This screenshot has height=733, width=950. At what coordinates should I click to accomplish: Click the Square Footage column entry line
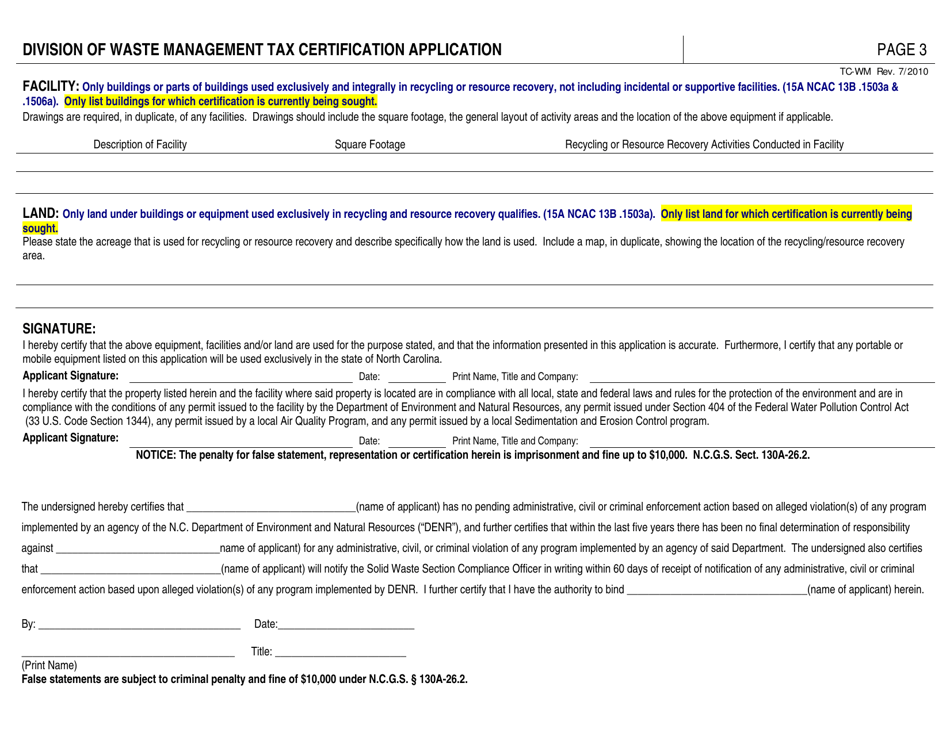pyautogui.click(x=370, y=160)
